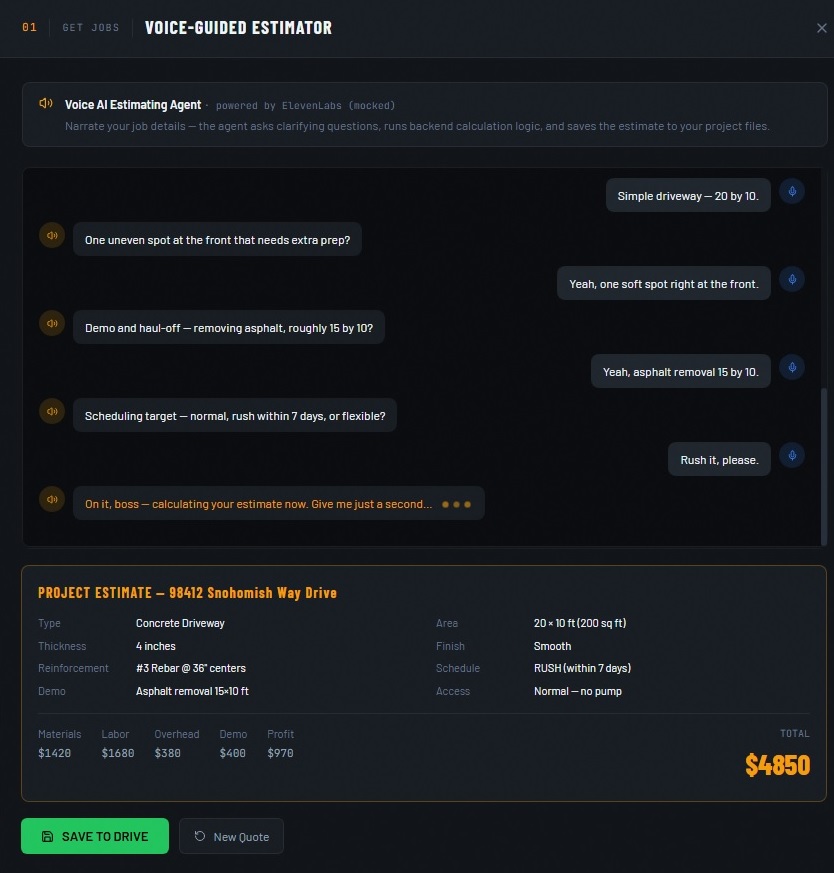Select the 'Rush it, please.' message bubble
This screenshot has height=873, width=834.
pos(719,460)
